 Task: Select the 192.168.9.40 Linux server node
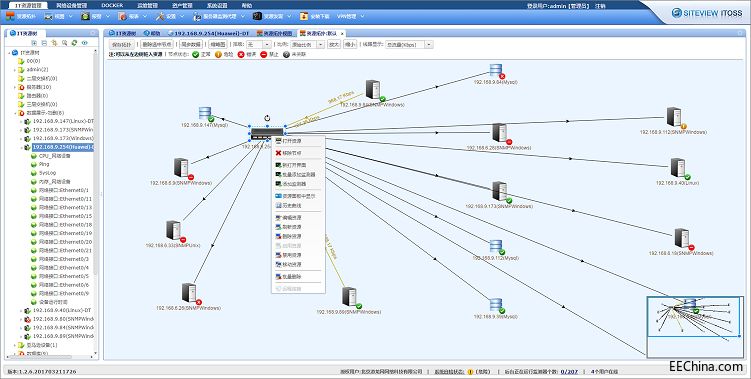pos(678,169)
